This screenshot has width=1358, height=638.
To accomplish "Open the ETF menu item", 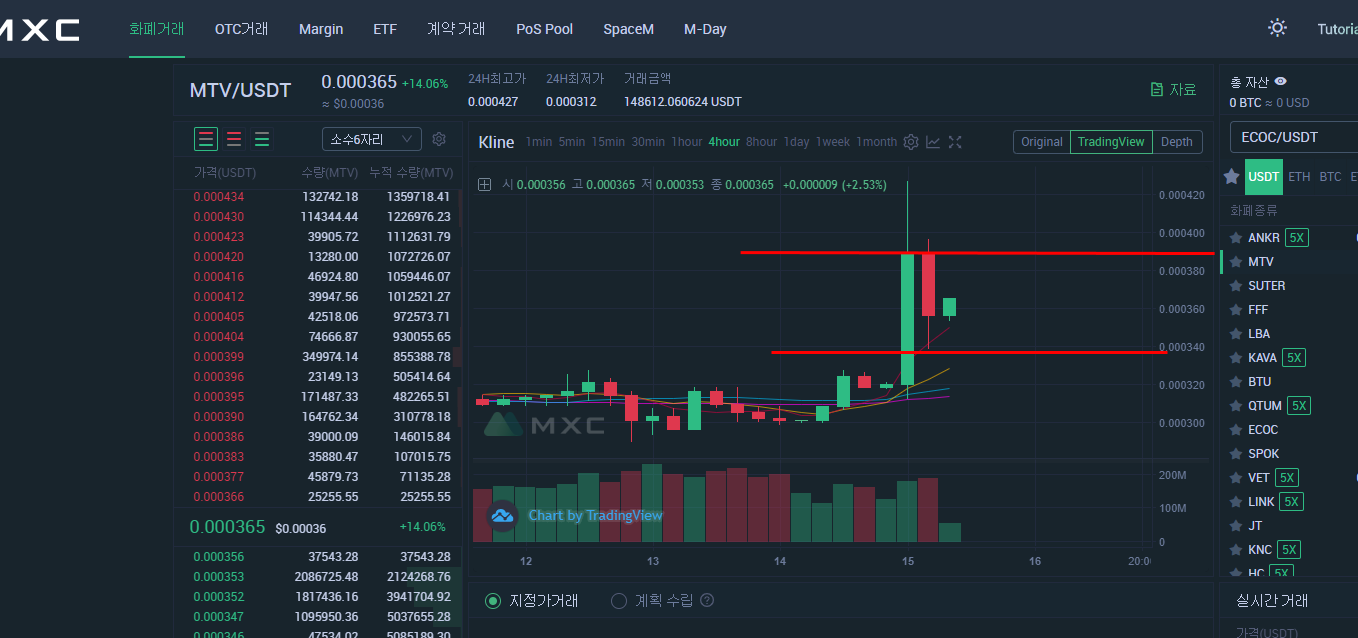I will click(x=385, y=29).
